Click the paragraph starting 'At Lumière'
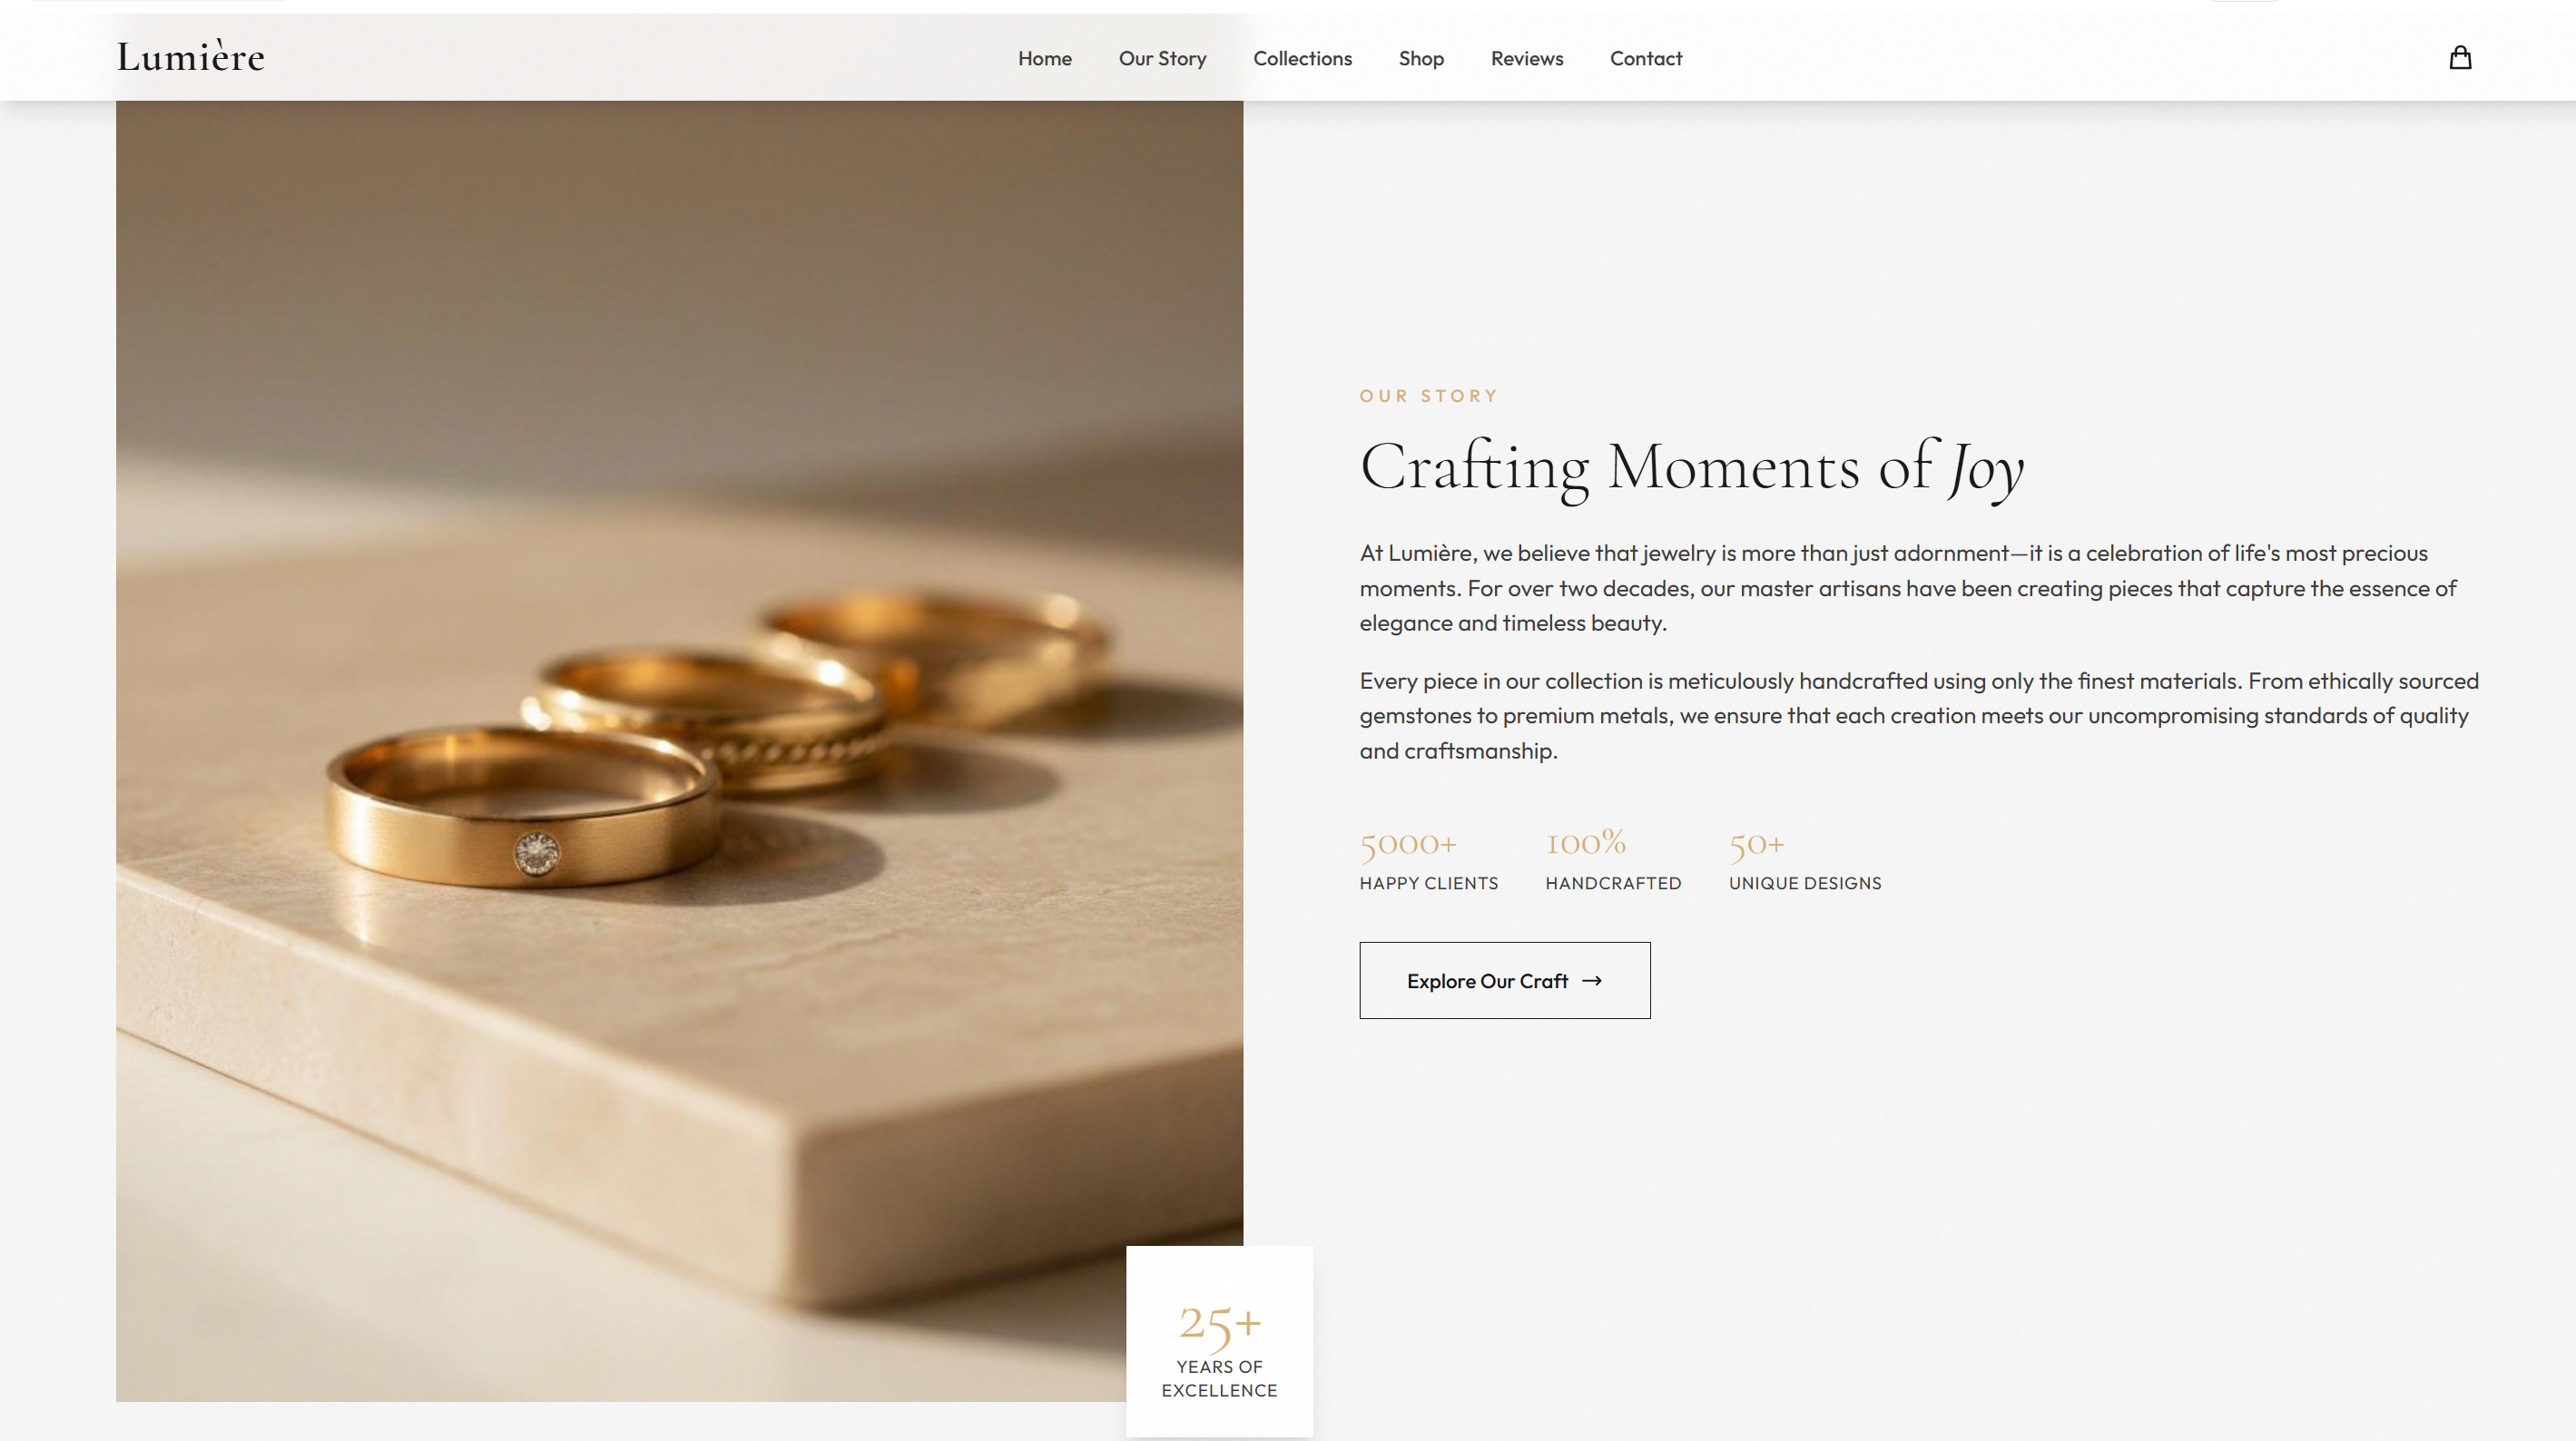Screen dimensions: 2576x1441 (x=1908, y=588)
